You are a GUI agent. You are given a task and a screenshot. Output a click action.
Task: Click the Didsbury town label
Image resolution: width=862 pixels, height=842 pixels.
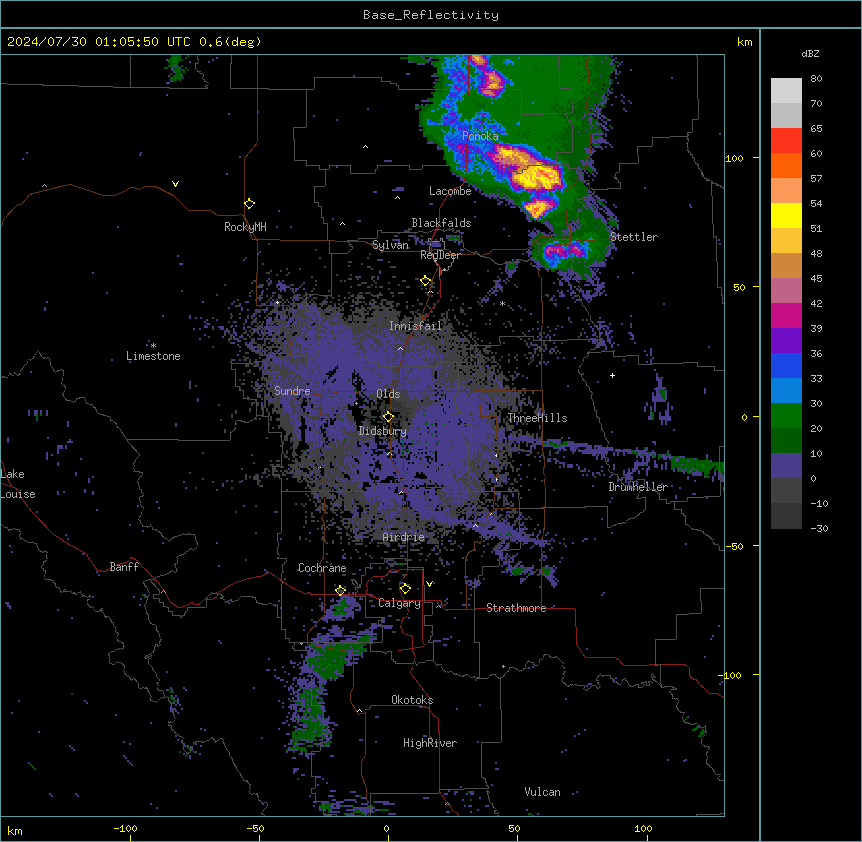coord(383,431)
